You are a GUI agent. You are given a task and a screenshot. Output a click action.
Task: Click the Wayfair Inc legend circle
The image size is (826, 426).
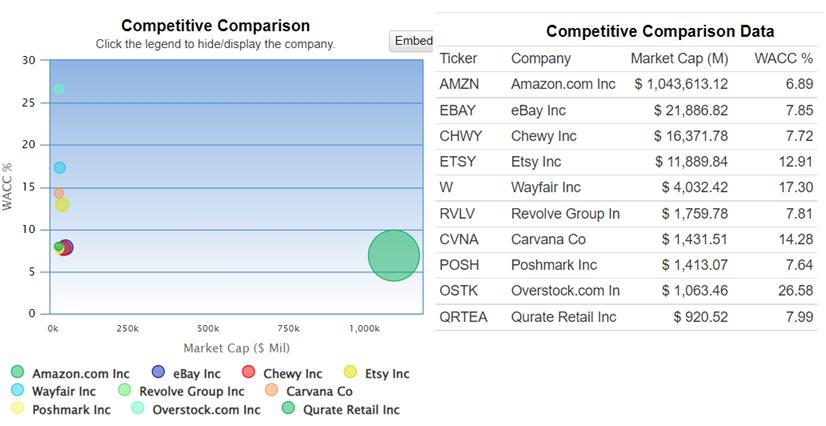point(17,391)
